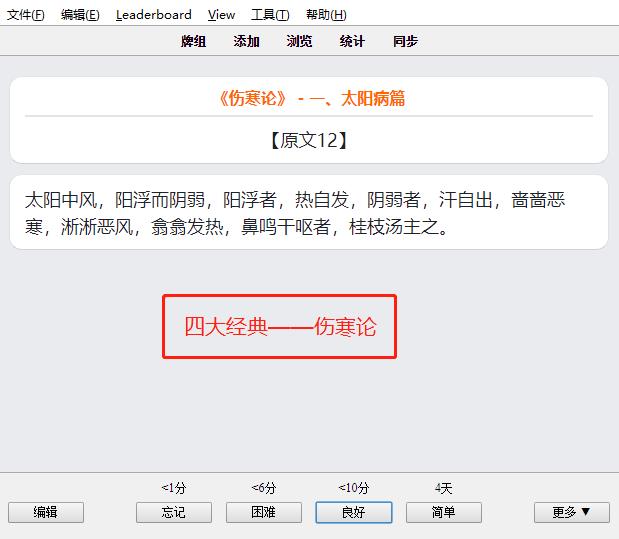Click 添加 to add a card
619x539 pixels.
246,41
